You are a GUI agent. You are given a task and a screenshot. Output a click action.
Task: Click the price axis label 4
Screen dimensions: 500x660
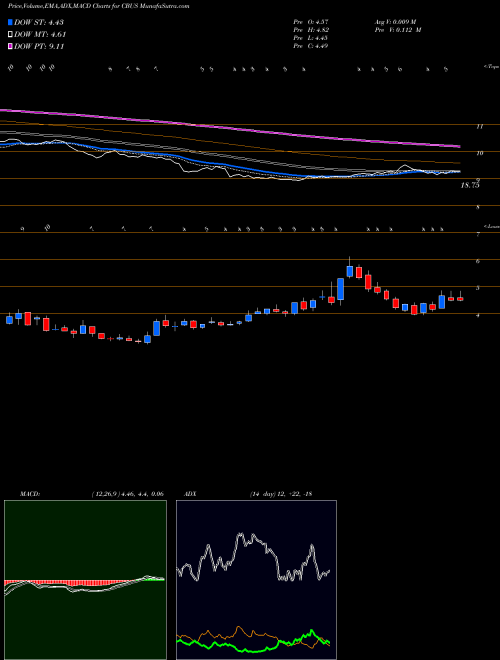(478, 315)
